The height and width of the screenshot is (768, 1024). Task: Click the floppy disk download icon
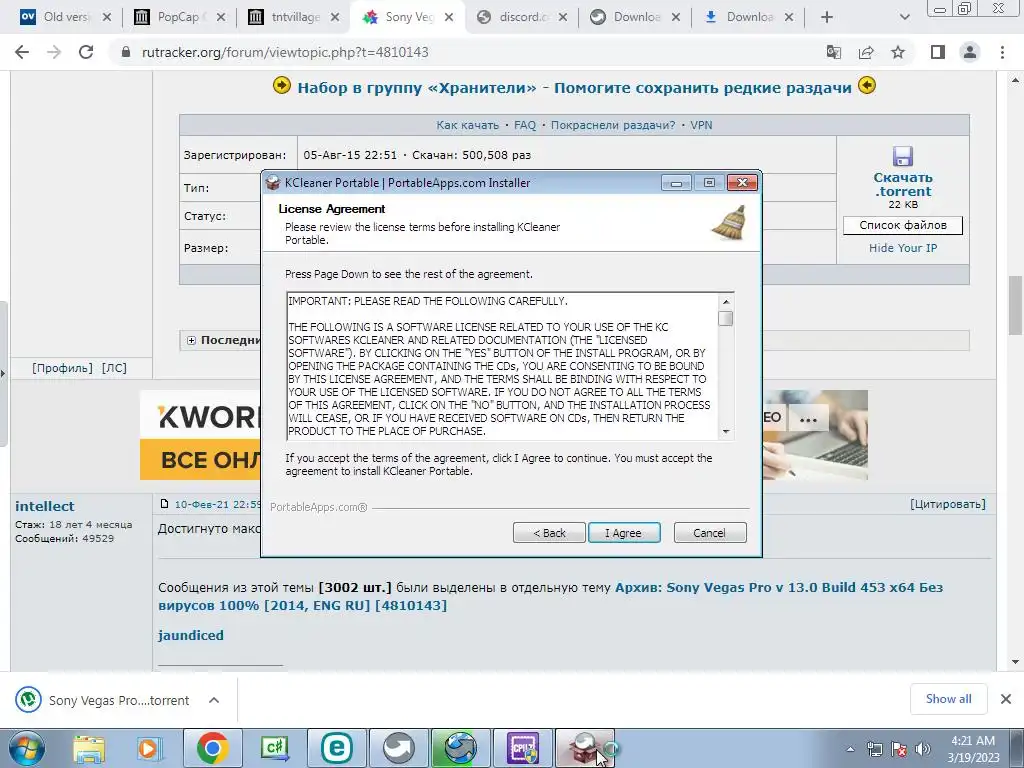coord(903,157)
